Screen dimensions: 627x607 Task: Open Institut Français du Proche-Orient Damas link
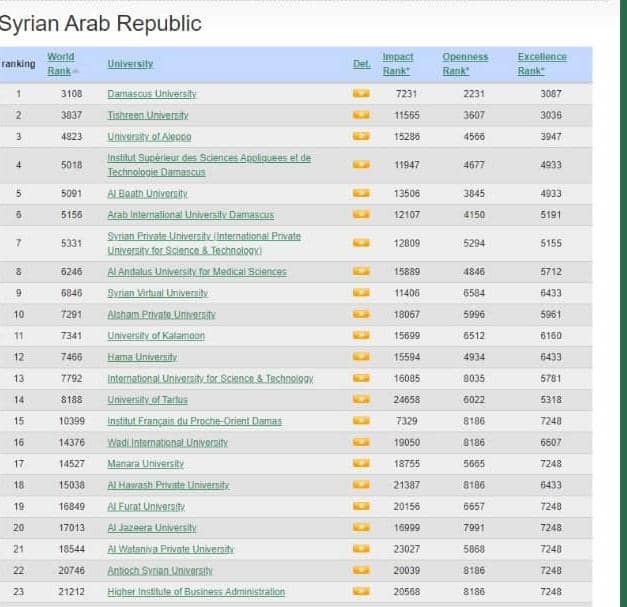194,421
